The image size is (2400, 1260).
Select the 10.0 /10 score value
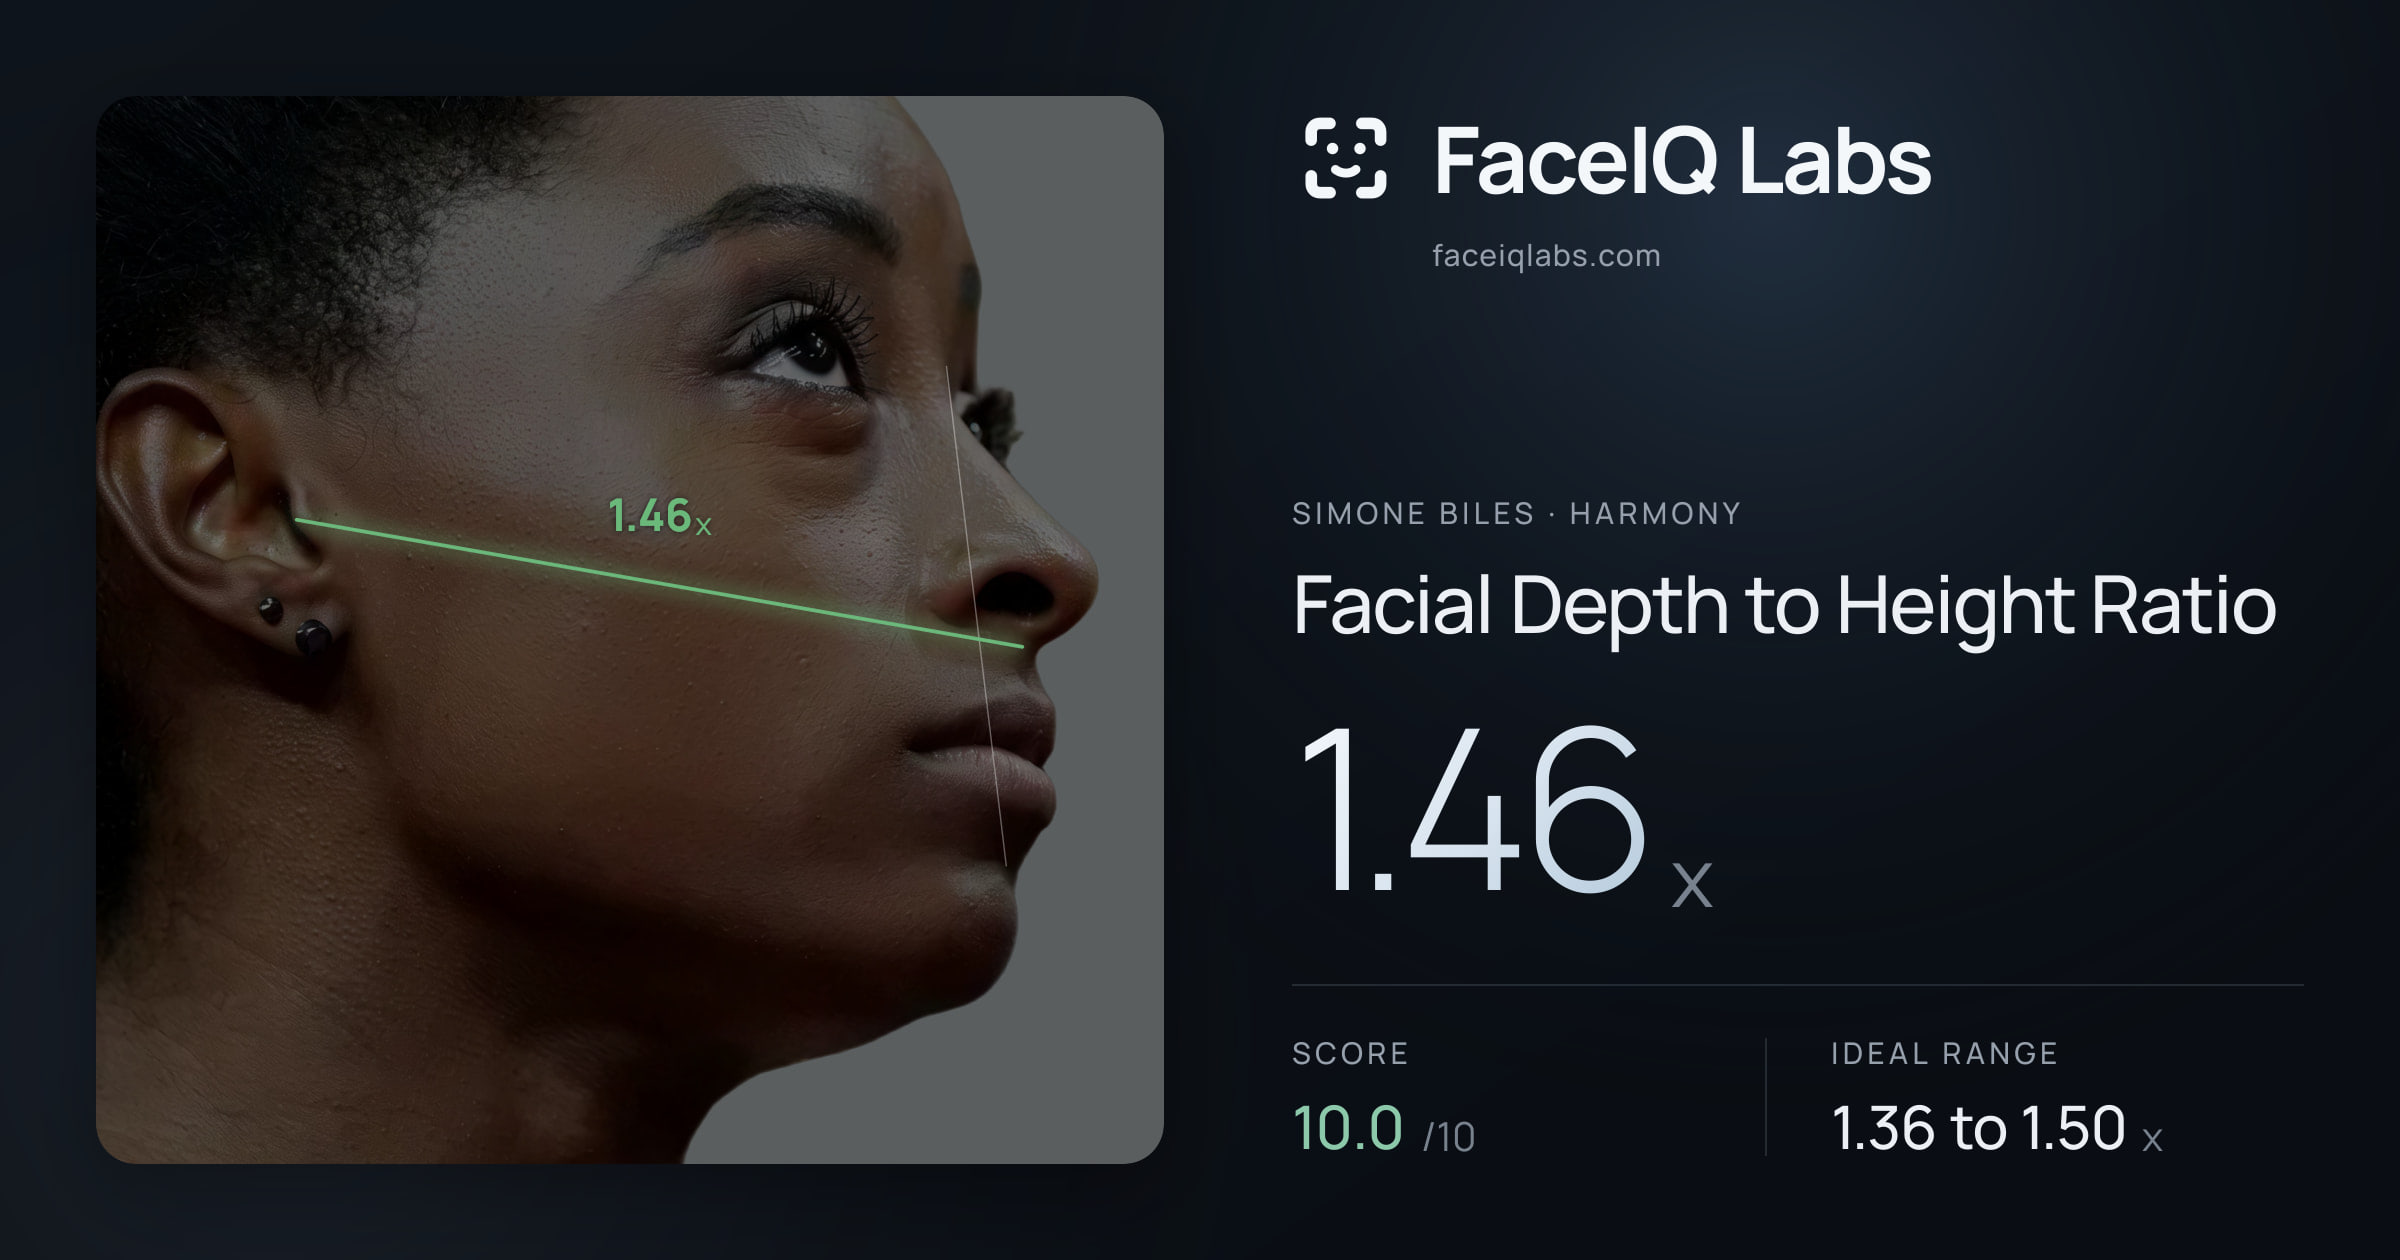[x=1384, y=1129]
